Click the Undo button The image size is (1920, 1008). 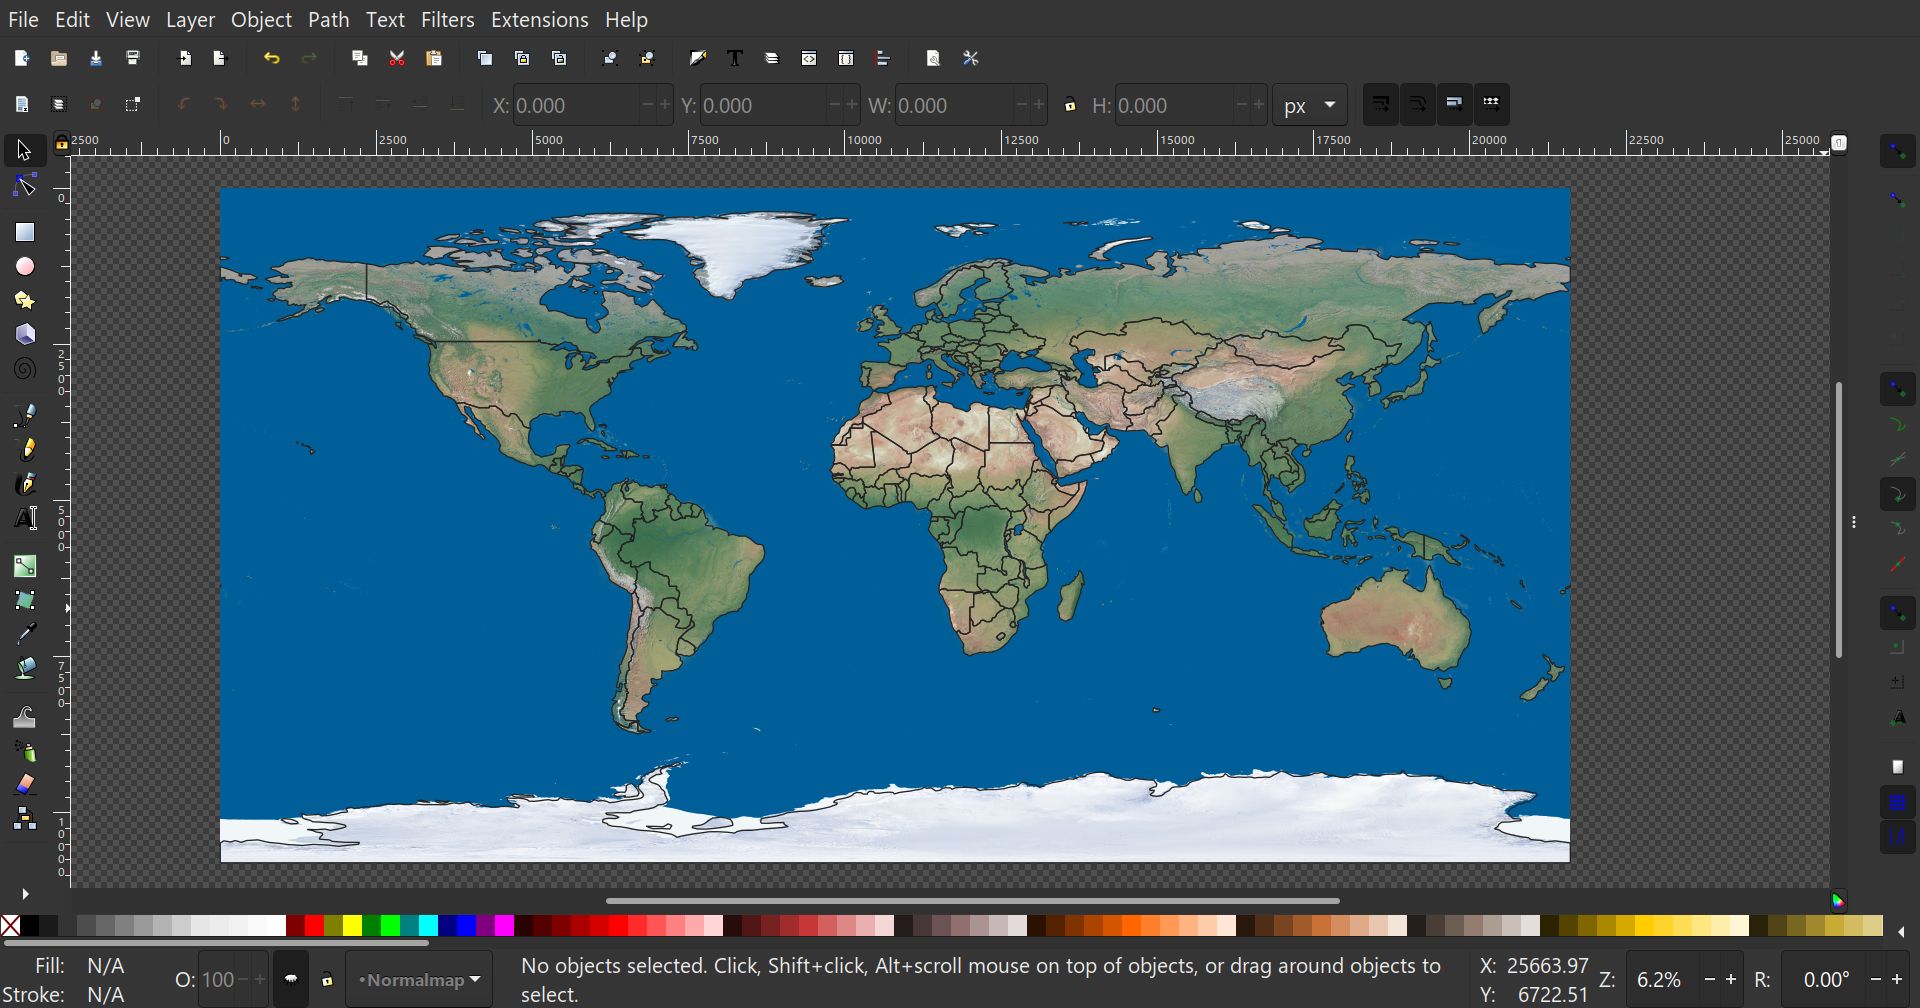coord(273,58)
